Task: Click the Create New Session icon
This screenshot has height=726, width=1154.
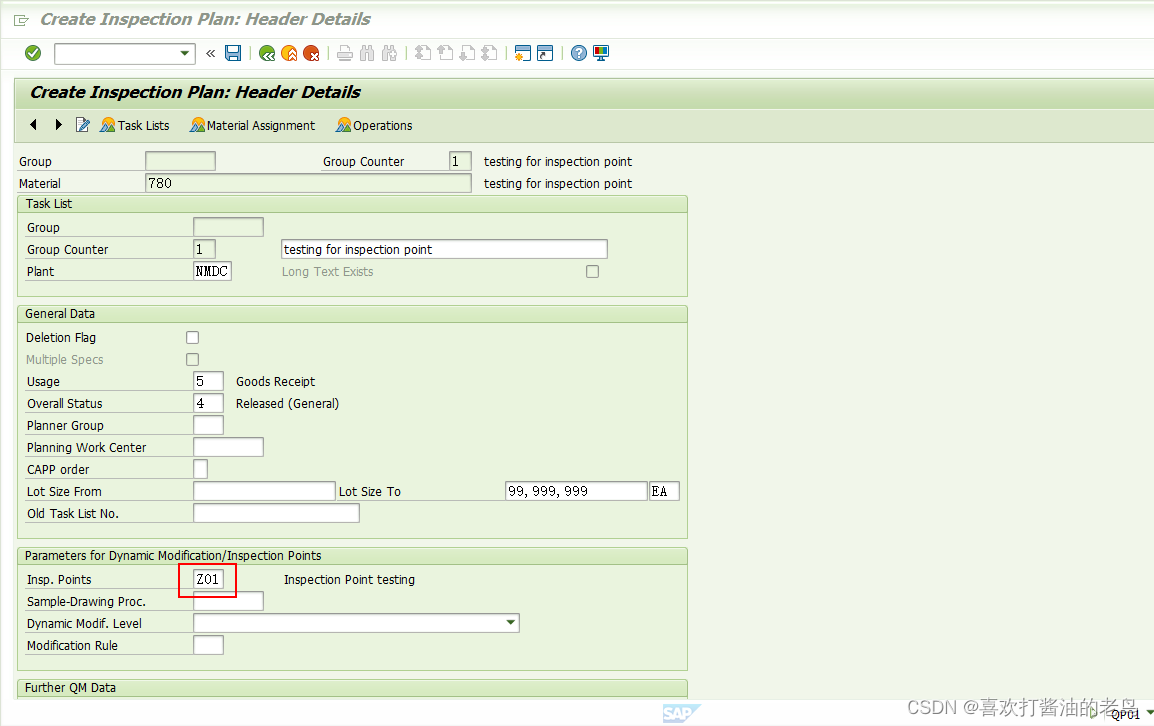Action: click(x=523, y=54)
